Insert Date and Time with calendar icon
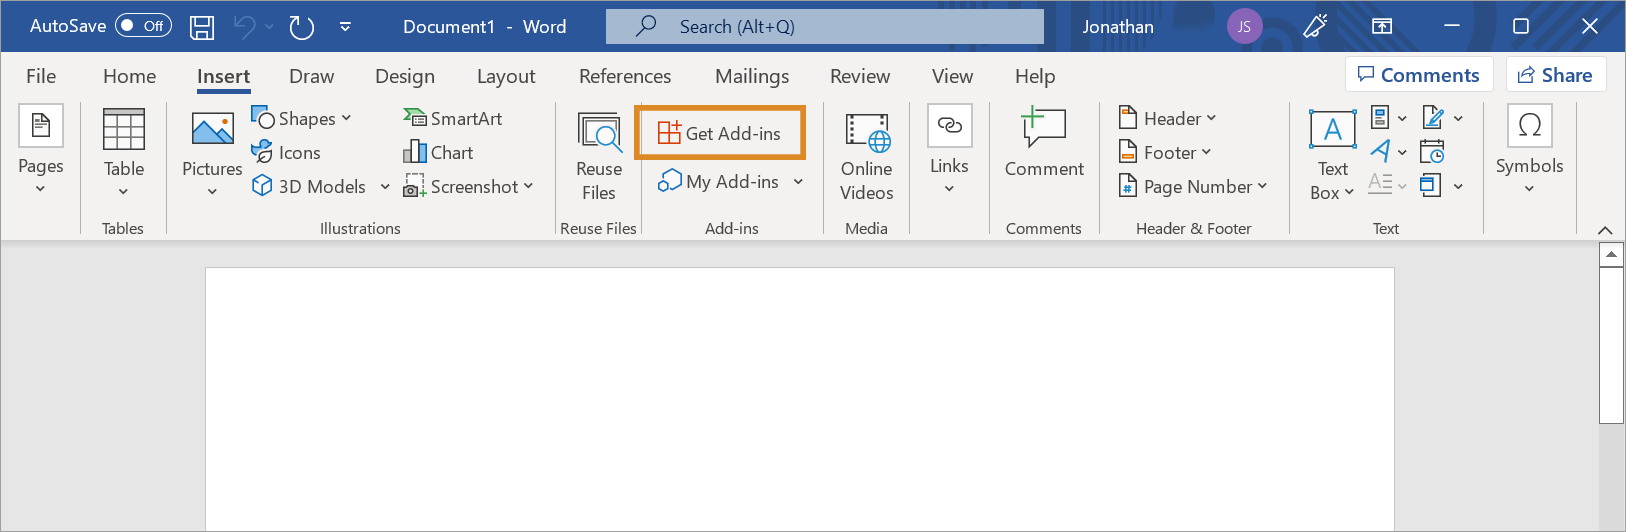 (x=1432, y=152)
